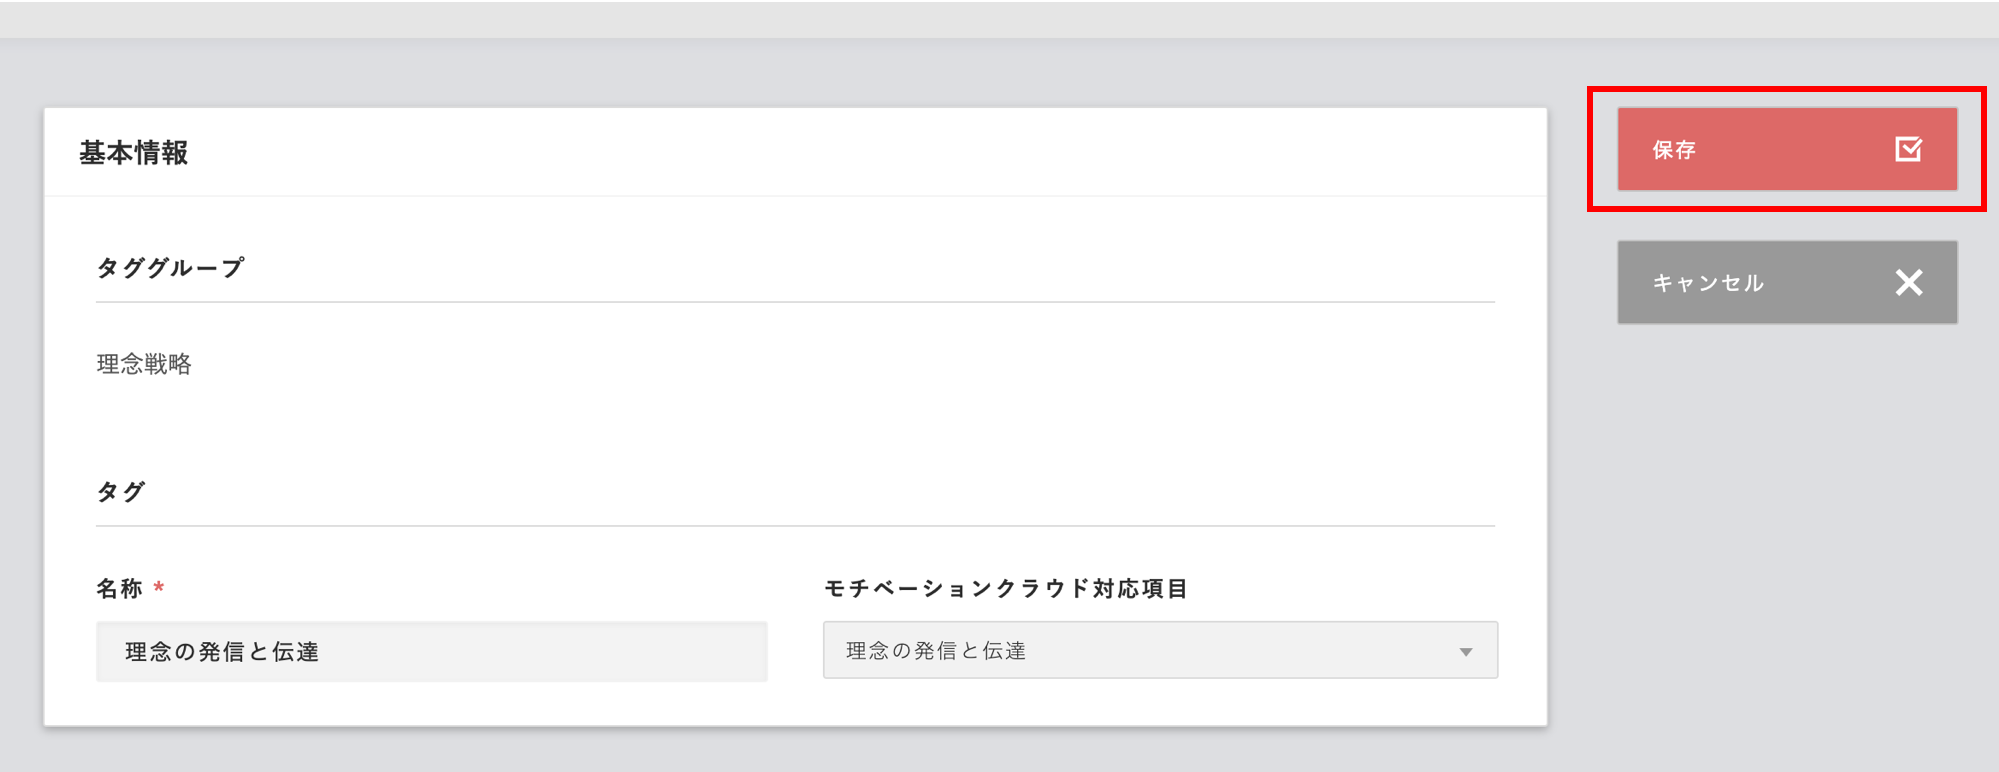Click the divider line under タググループ
This screenshot has height=772, width=1999.
[x=795, y=301]
